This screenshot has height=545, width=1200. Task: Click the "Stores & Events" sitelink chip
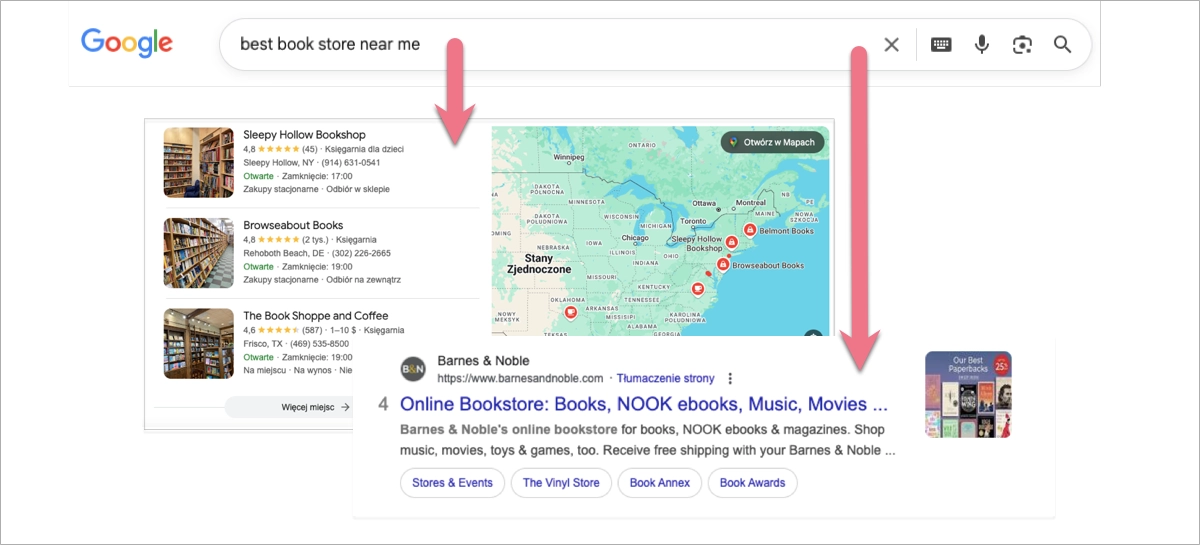click(x=452, y=483)
